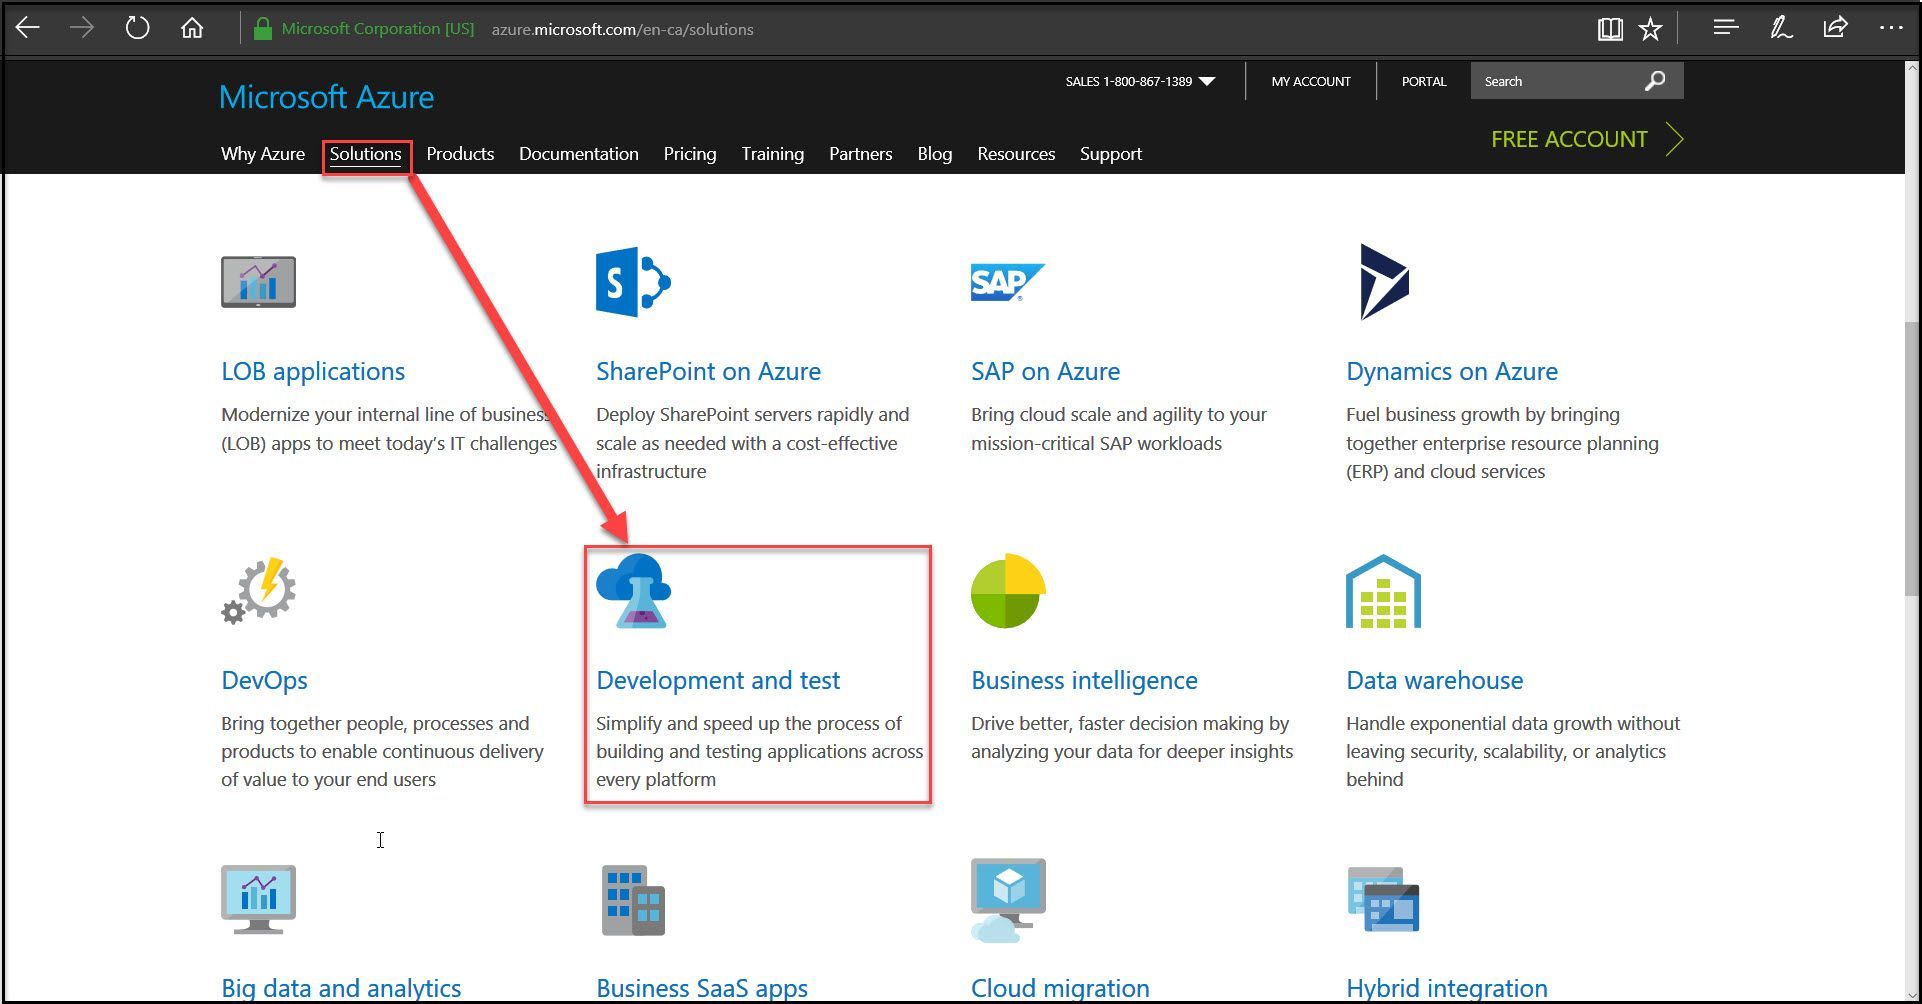Screen dimensions: 1922x1004
Task: Open the SALES phone number dropdown
Action: point(1208,81)
